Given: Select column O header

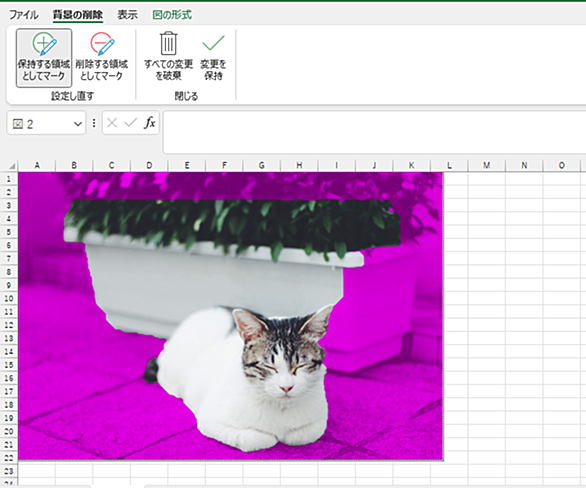Looking at the screenshot, I should tap(561, 165).
